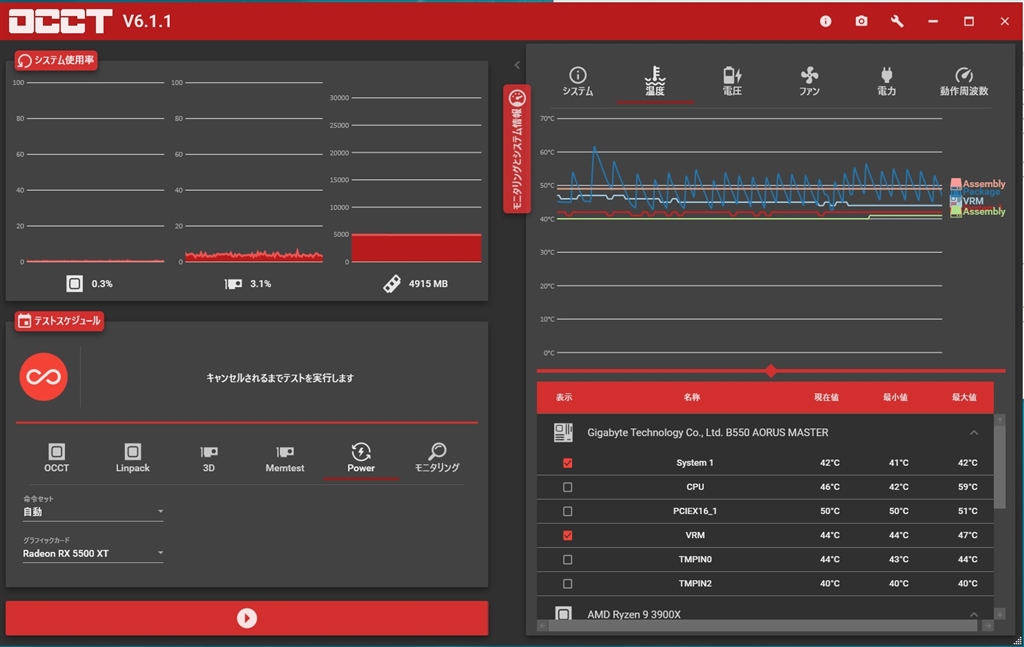Image resolution: width=1024 pixels, height=647 pixels.
Task: Click the モニタリングとシステム情報 side tab
Action: tap(517, 149)
